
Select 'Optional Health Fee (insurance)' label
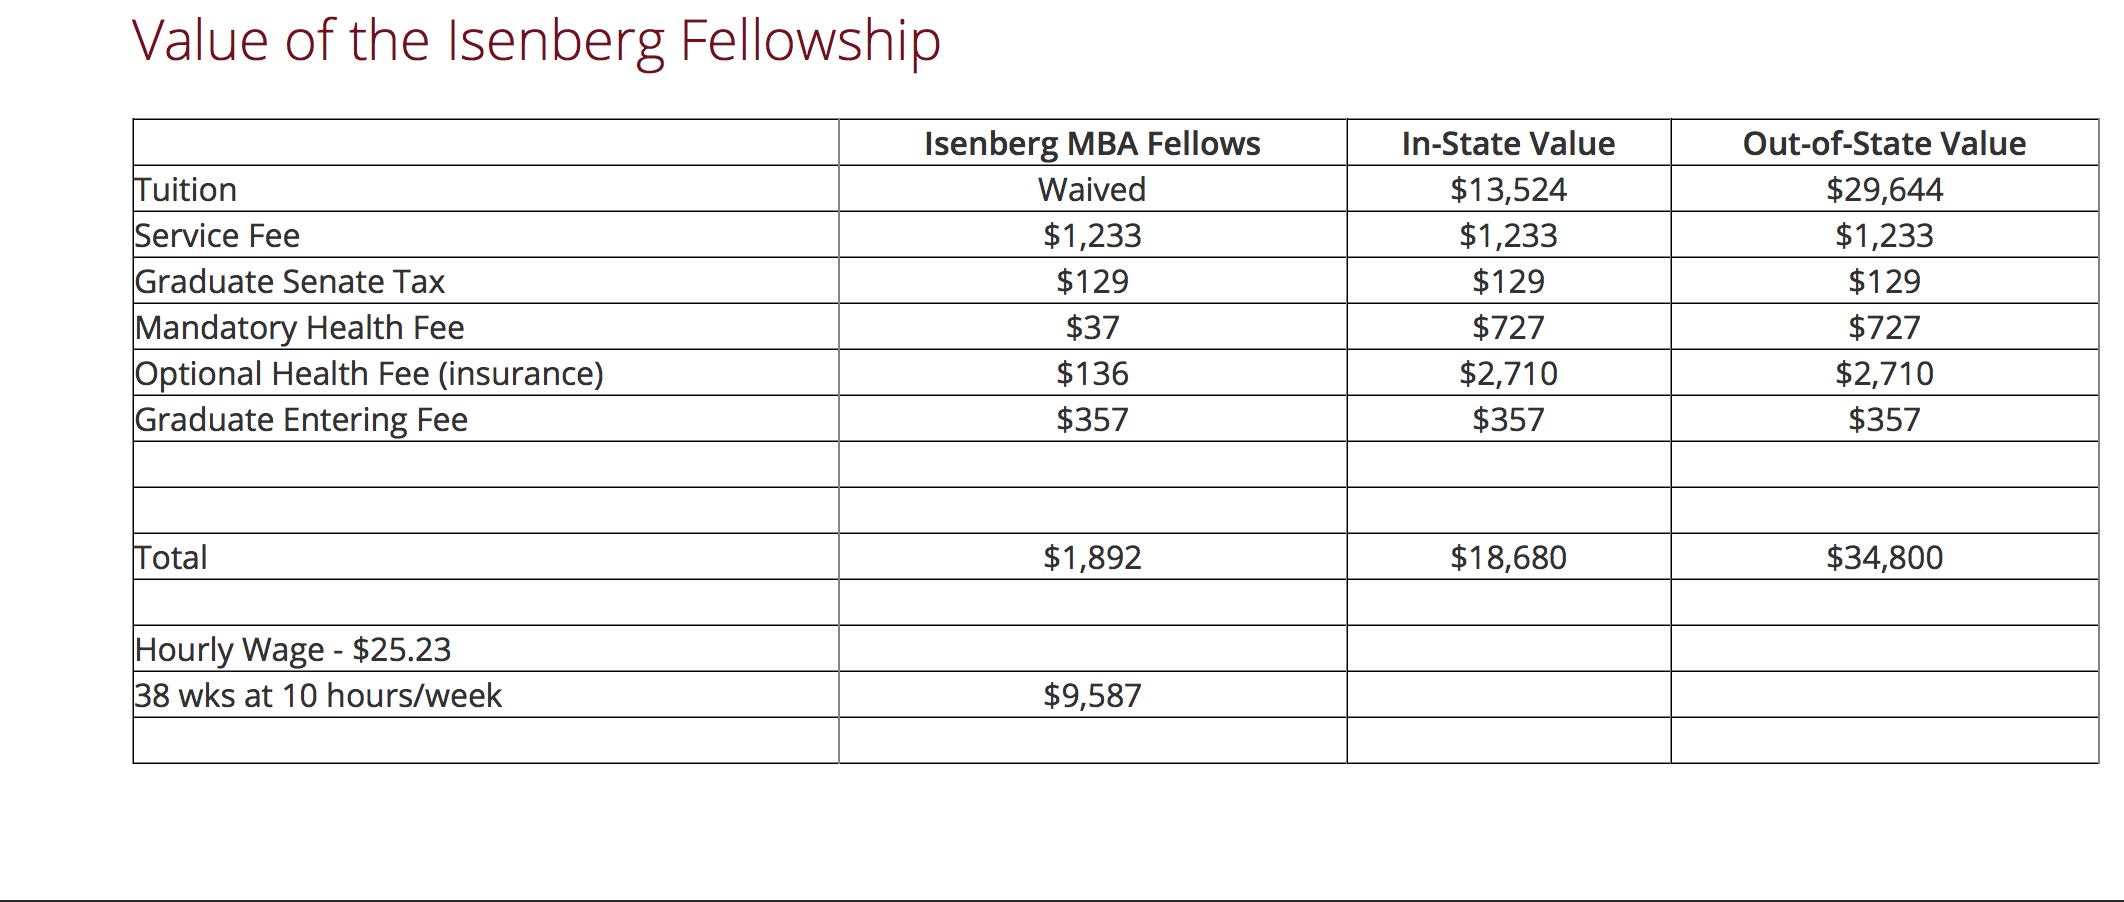369,374
